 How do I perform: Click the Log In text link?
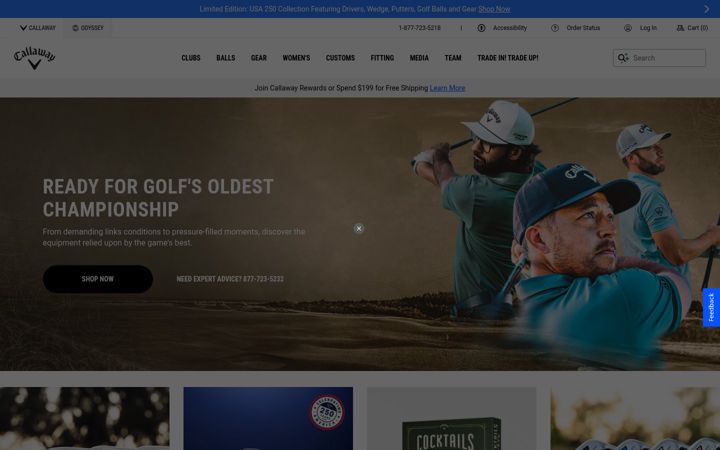coord(648,28)
